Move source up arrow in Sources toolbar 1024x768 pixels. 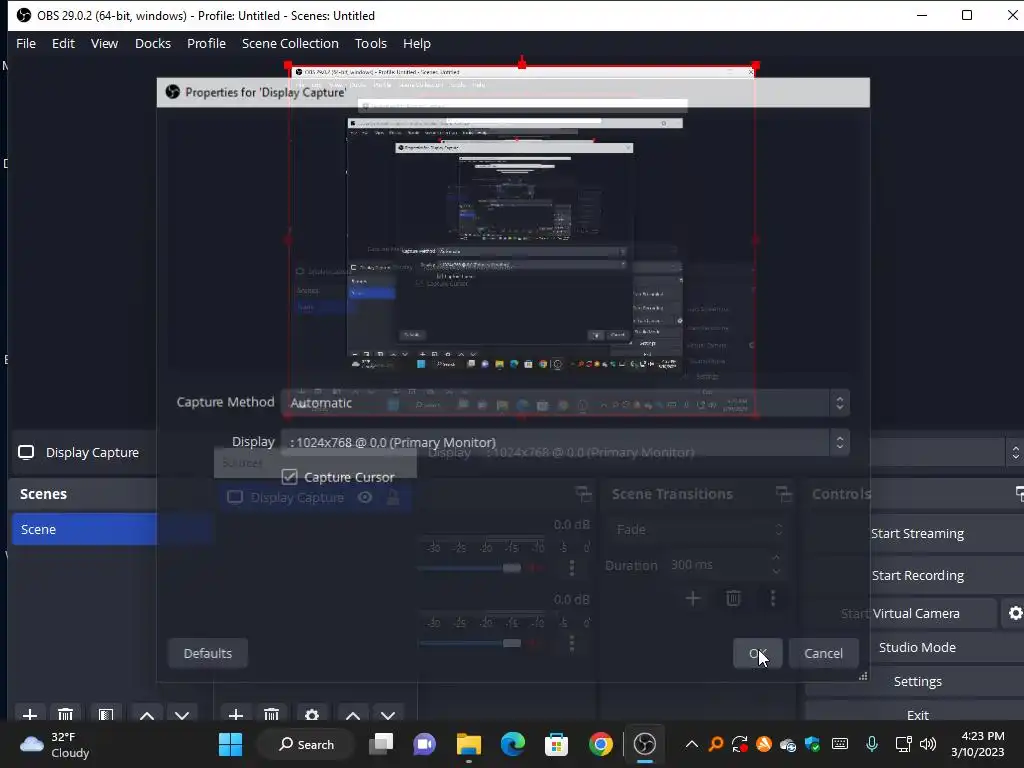(353, 716)
